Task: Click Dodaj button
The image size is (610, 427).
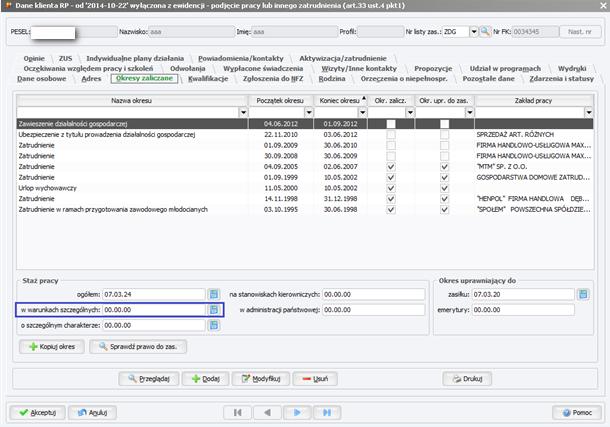Action: 206,378
